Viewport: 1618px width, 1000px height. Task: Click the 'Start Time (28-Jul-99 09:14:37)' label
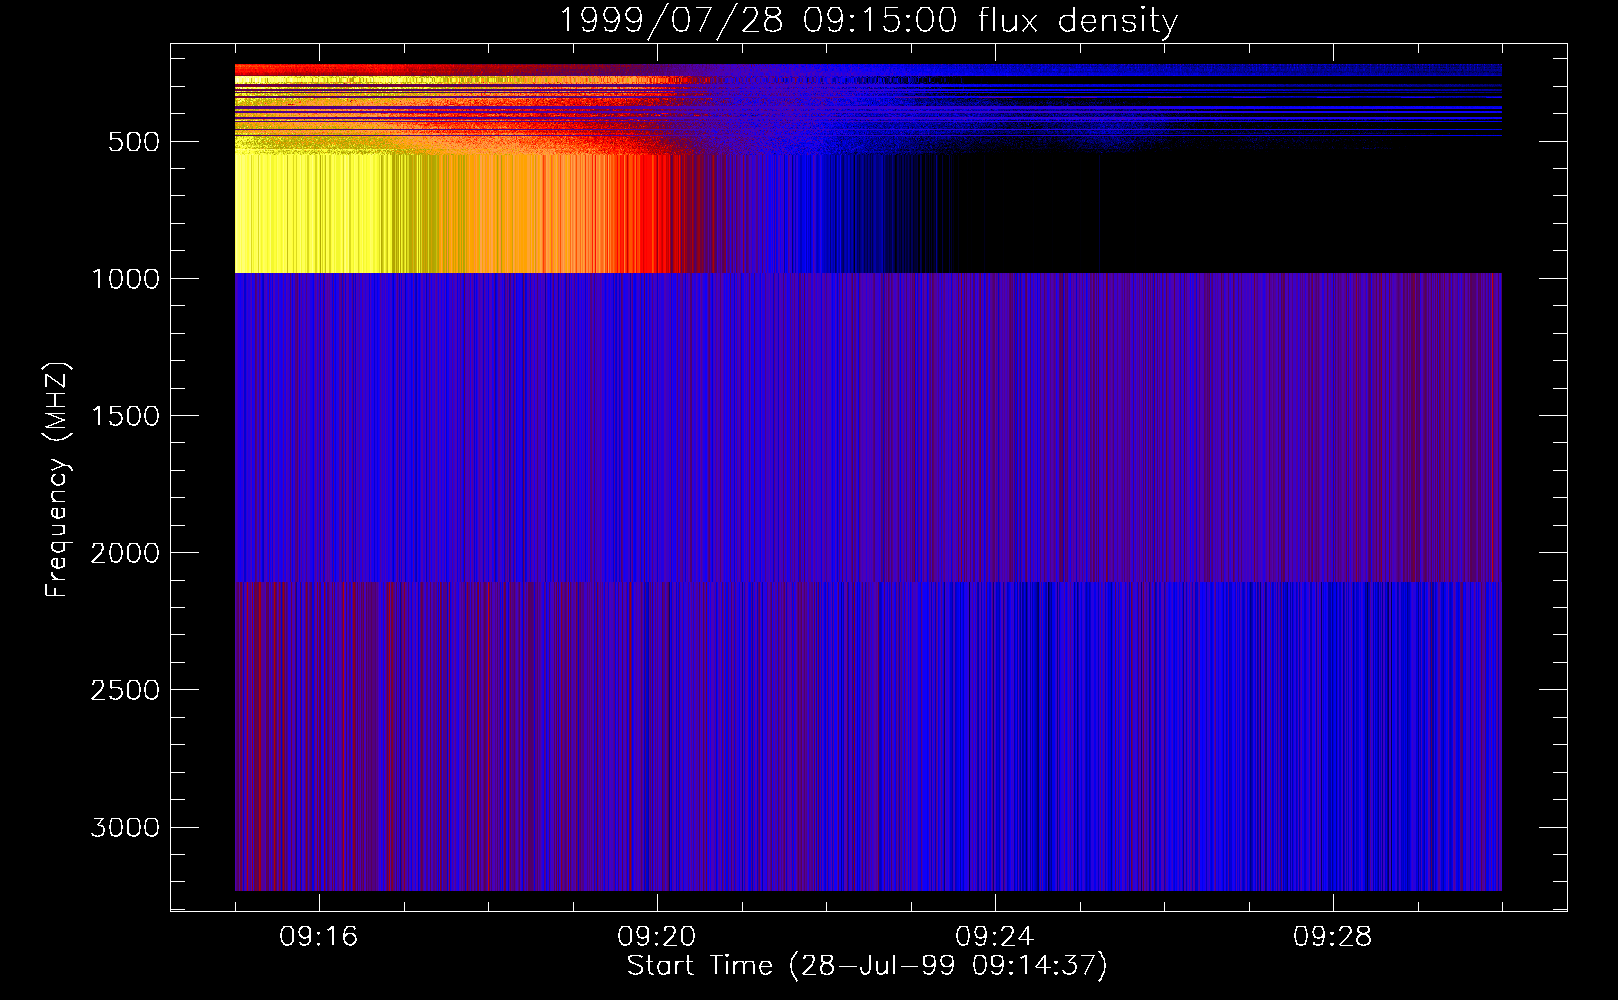pyautogui.click(x=867, y=966)
